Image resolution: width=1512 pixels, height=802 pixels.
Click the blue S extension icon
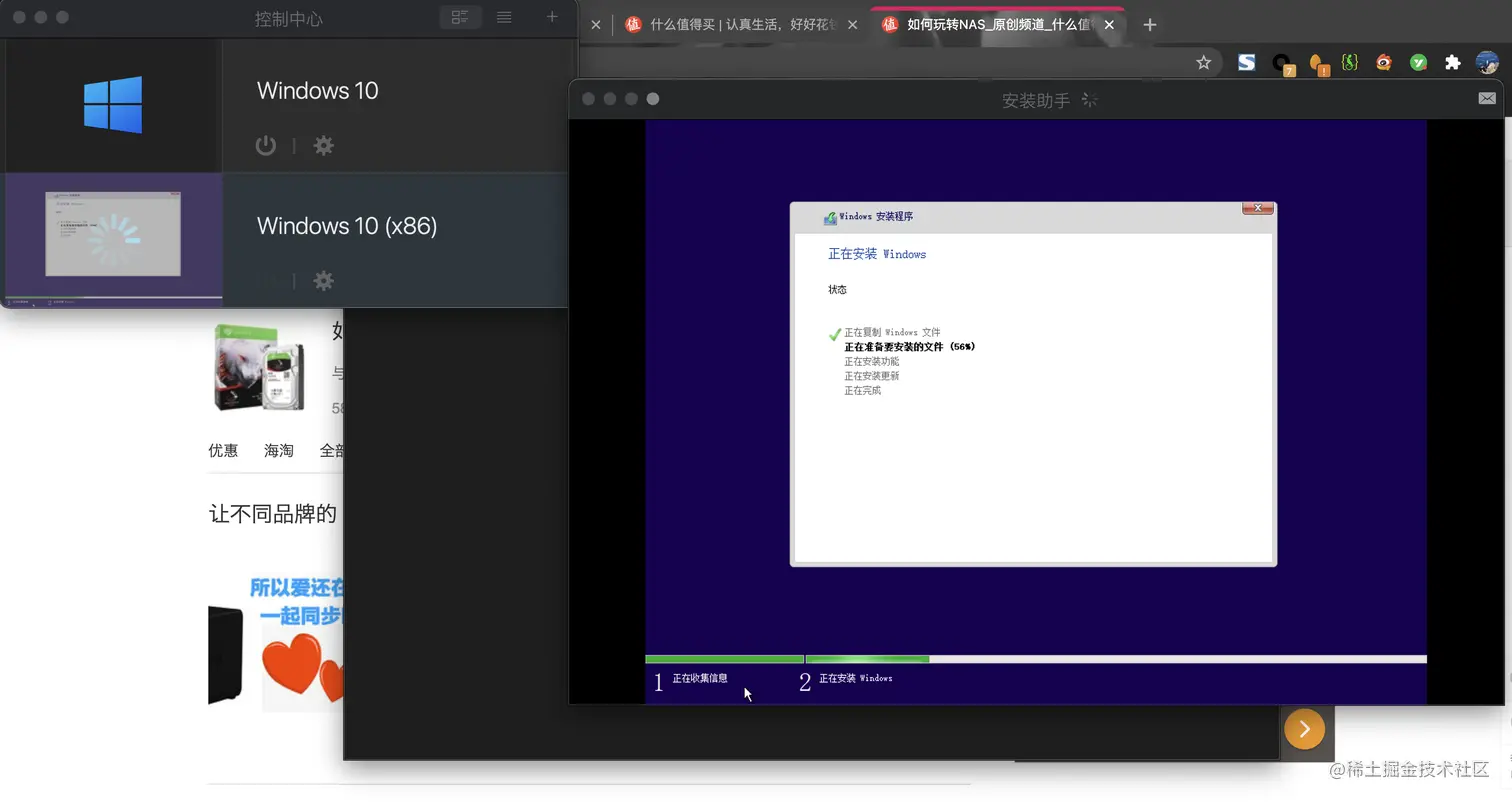pos(1246,62)
